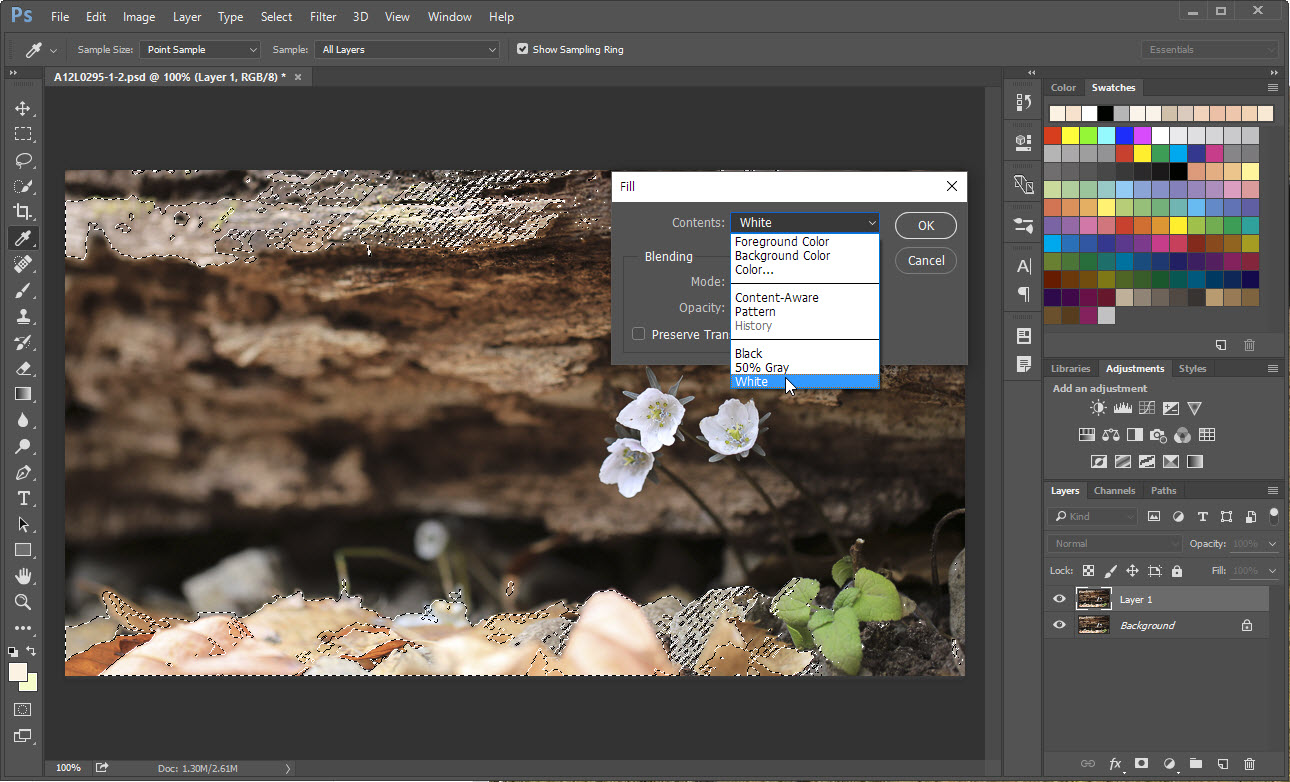Click Cancel in Fill dialog

coord(926,260)
